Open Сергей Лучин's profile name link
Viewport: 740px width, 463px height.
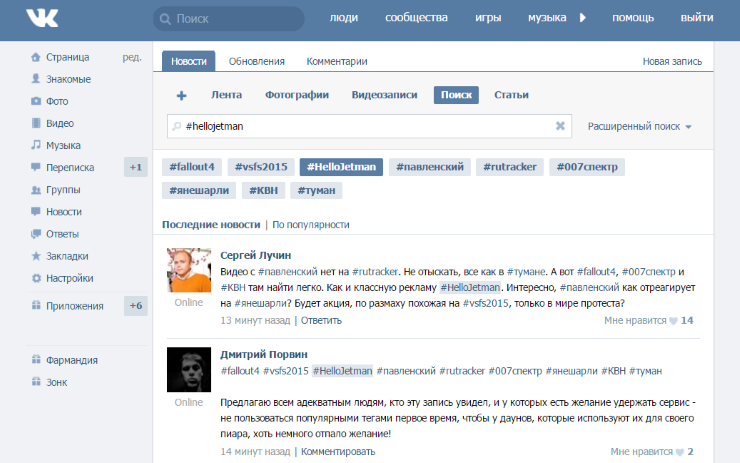256,255
